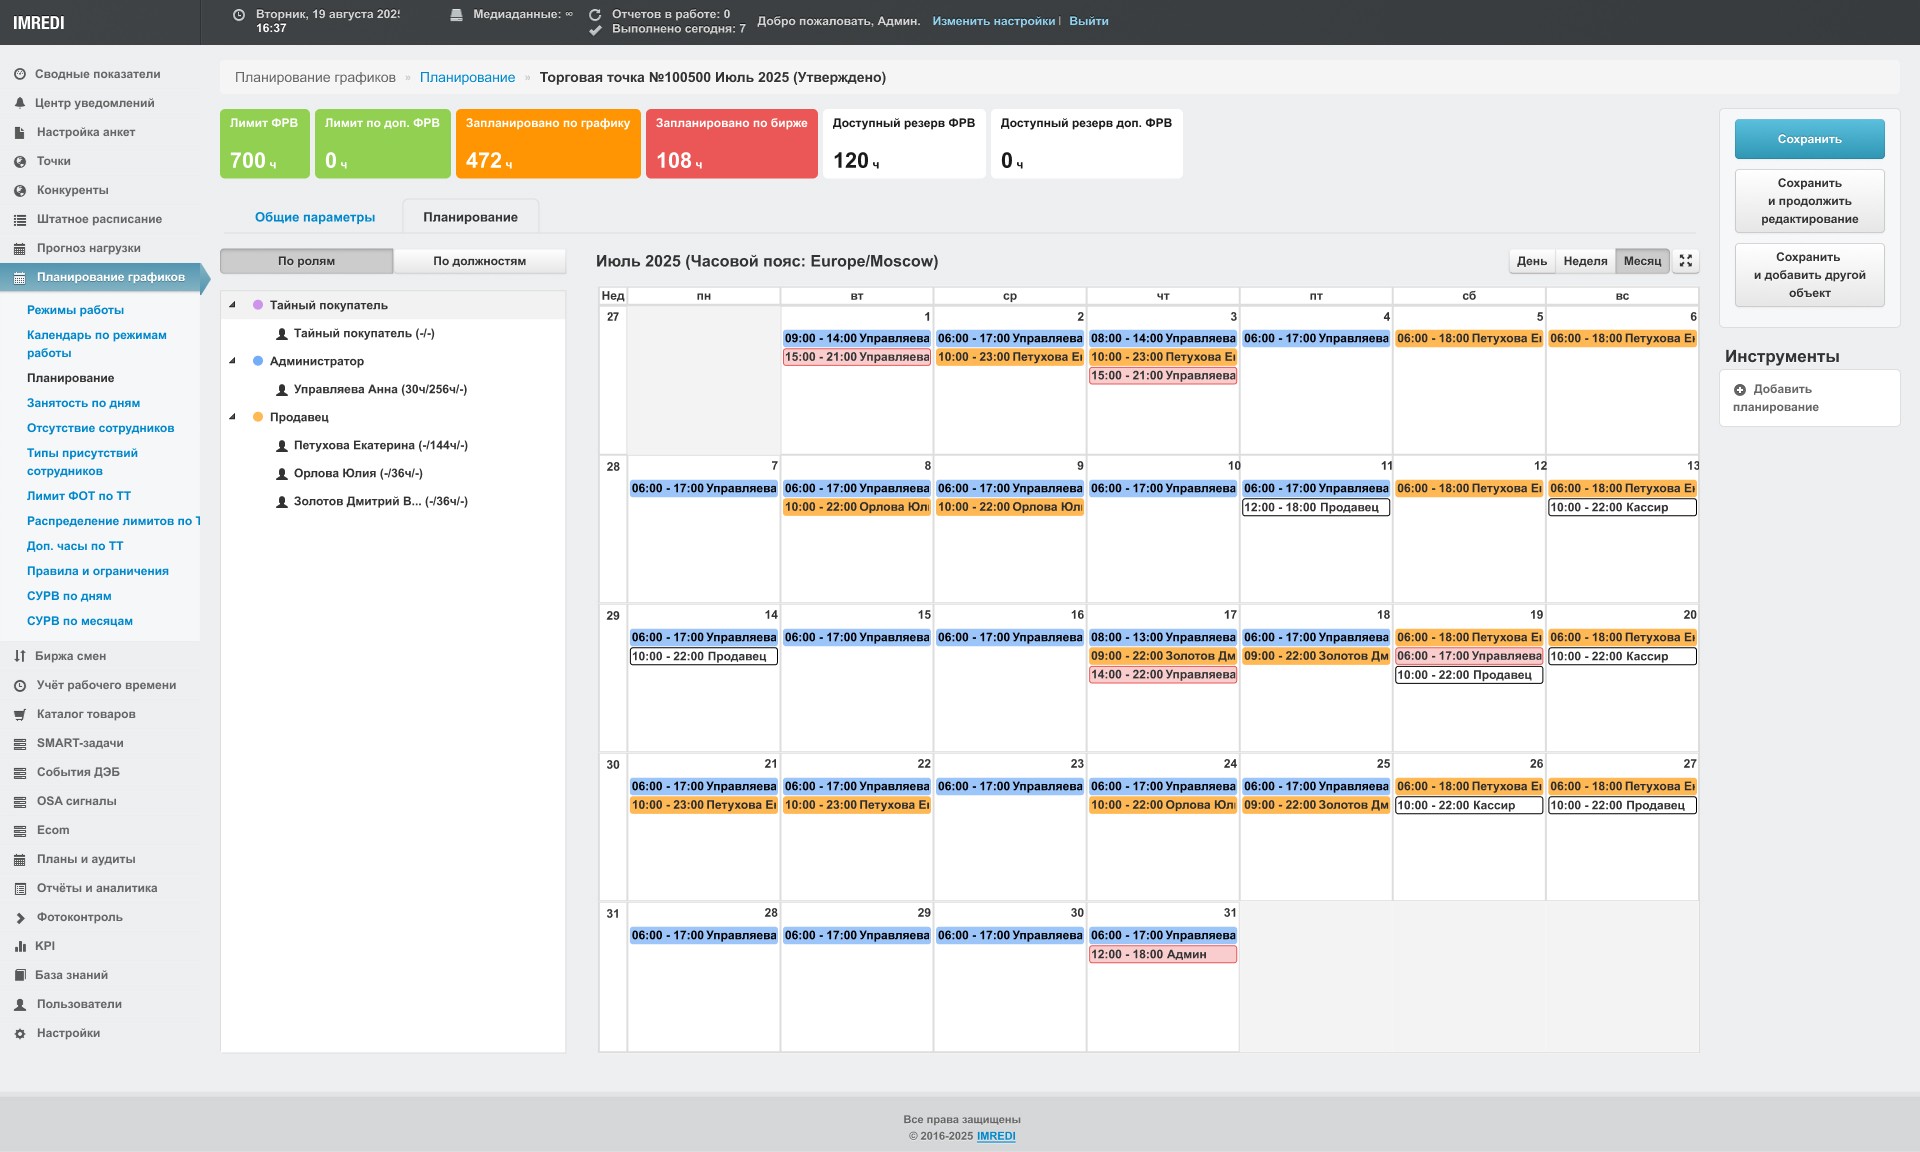
Task: Click the red Запланировано по бирже tile
Action: pos(731,144)
